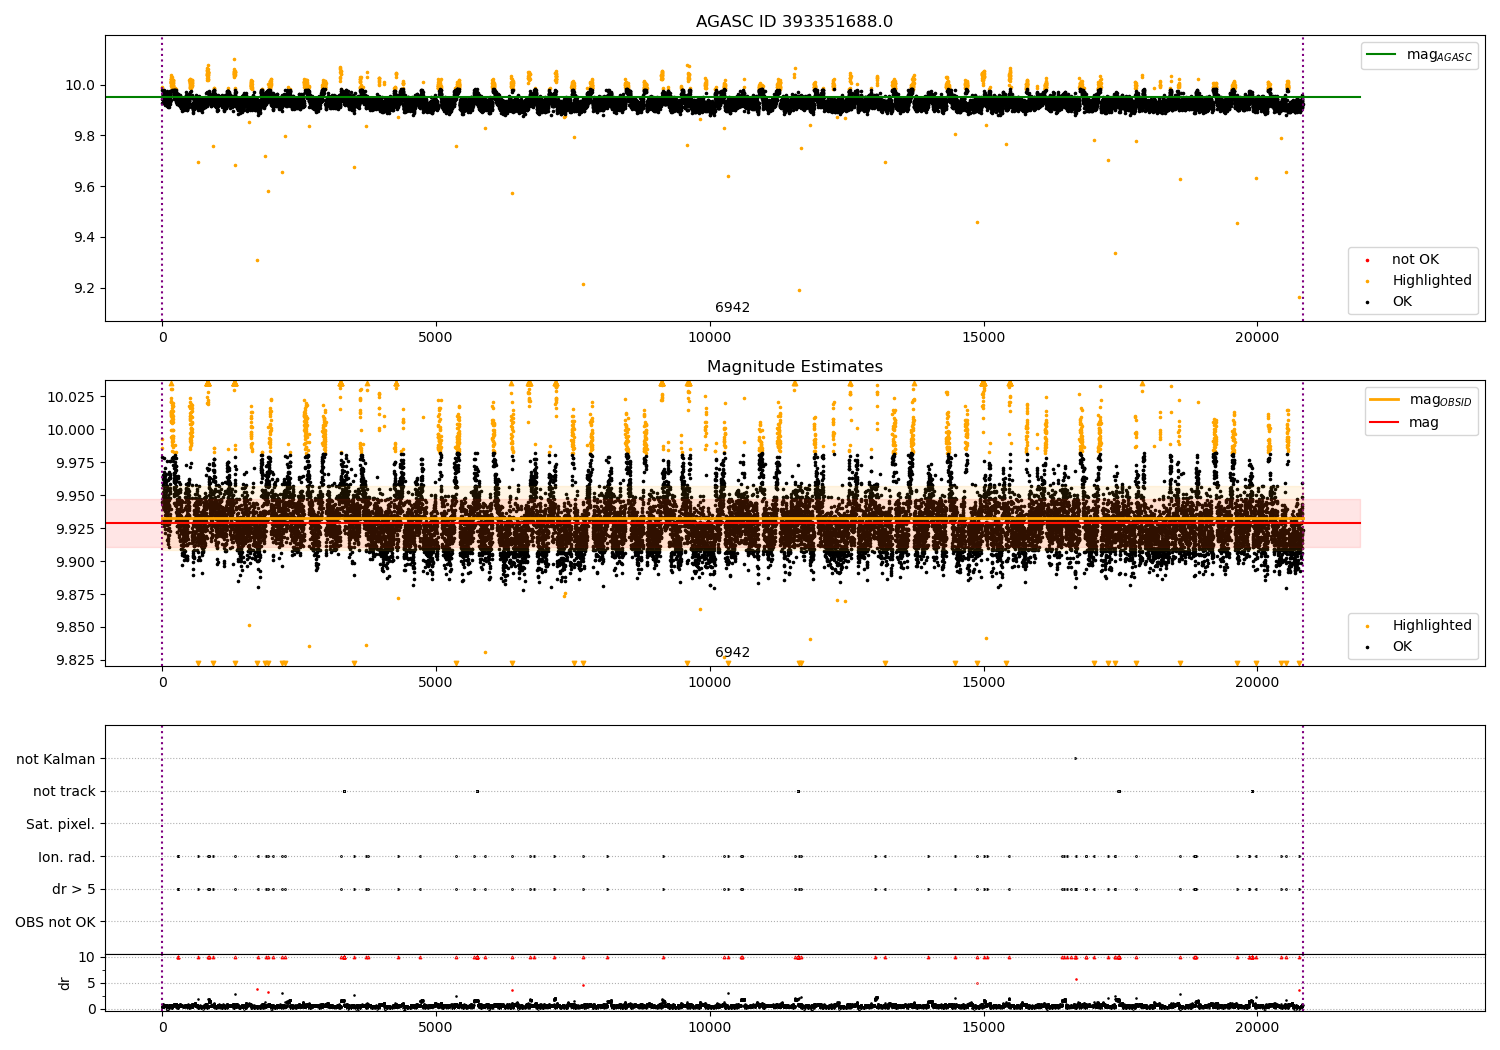Click the red 'mag' legend entry

coord(1423,422)
